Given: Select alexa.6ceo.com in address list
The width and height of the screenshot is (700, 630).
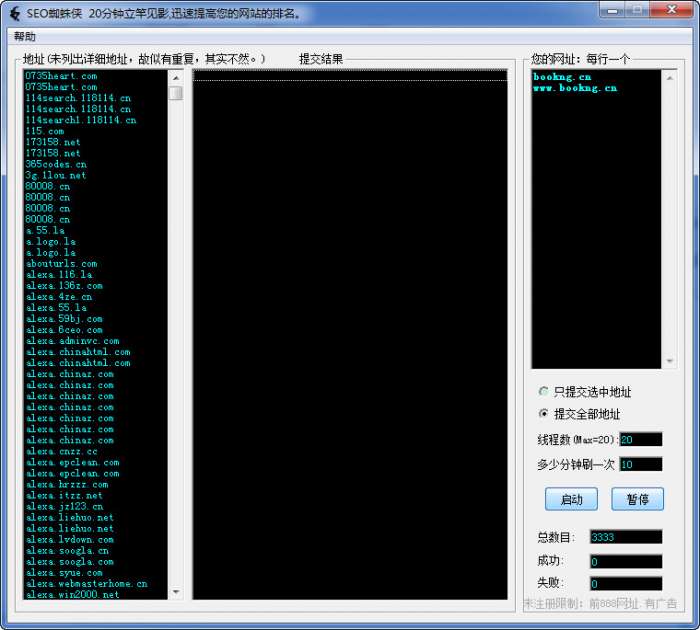Looking at the screenshot, I should coord(64,330).
